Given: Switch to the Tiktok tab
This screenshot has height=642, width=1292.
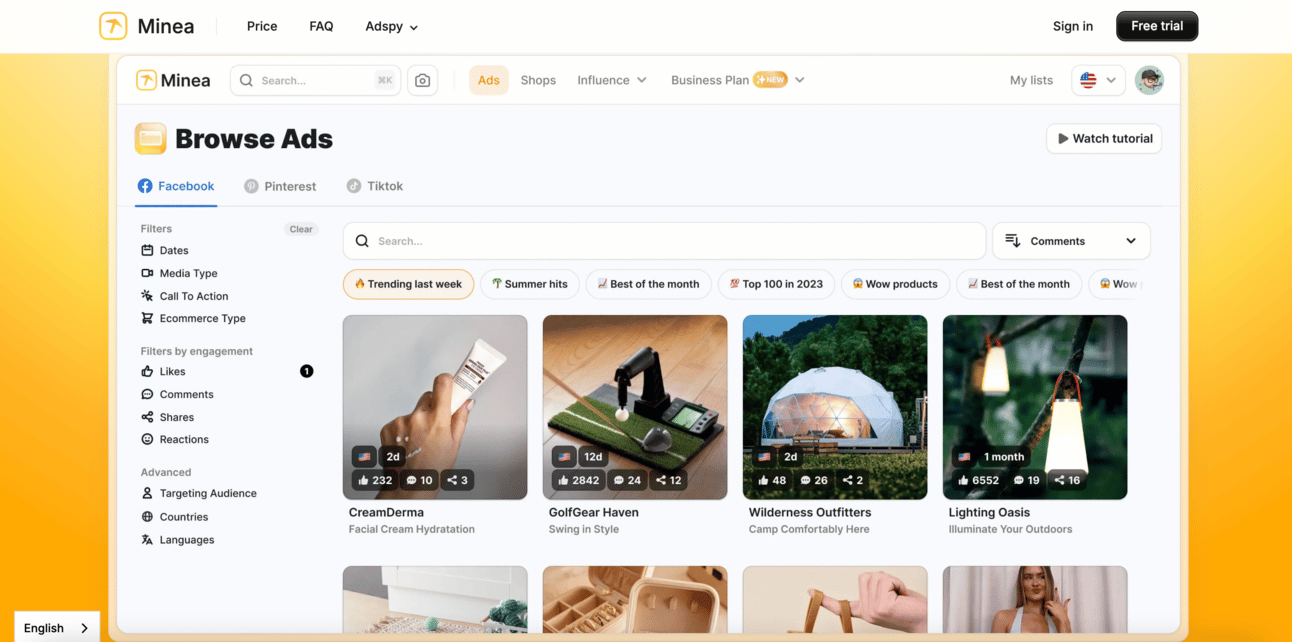Looking at the screenshot, I should click(x=375, y=186).
